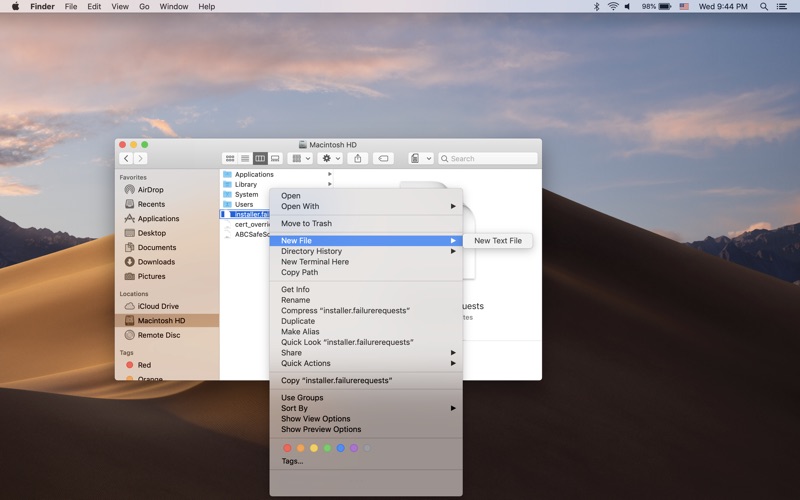The height and width of the screenshot is (500, 800).
Task: Apply the orange tag color dot
Action: click(301, 448)
